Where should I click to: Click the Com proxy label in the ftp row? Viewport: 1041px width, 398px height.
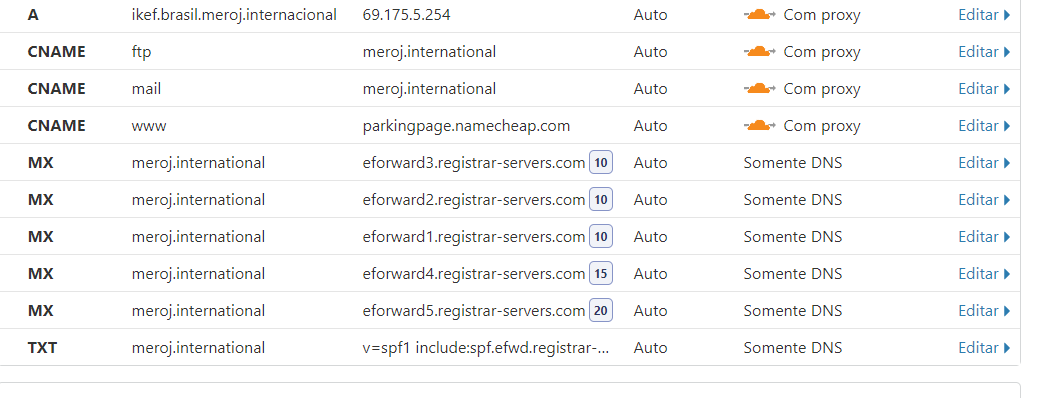tap(822, 52)
